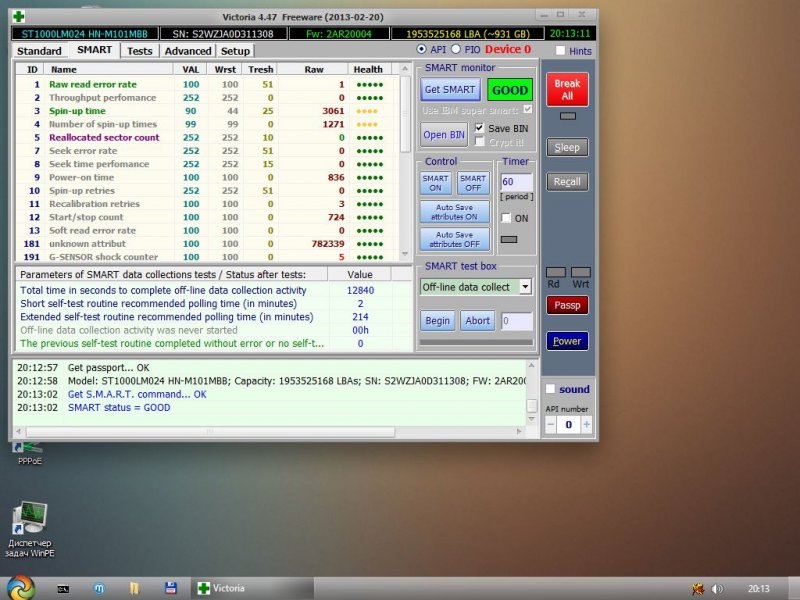Decrease API number with minus button
The image size is (800, 600).
(x=551, y=424)
